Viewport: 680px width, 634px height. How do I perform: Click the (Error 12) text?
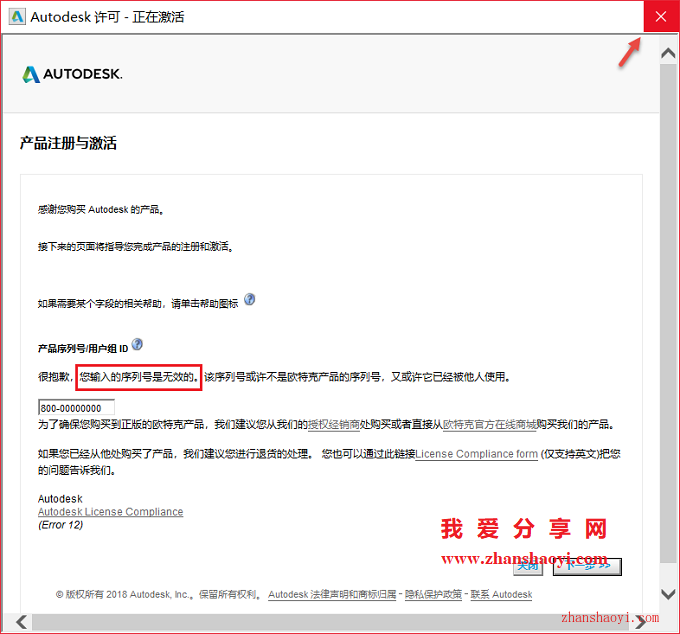[x=60, y=525]
